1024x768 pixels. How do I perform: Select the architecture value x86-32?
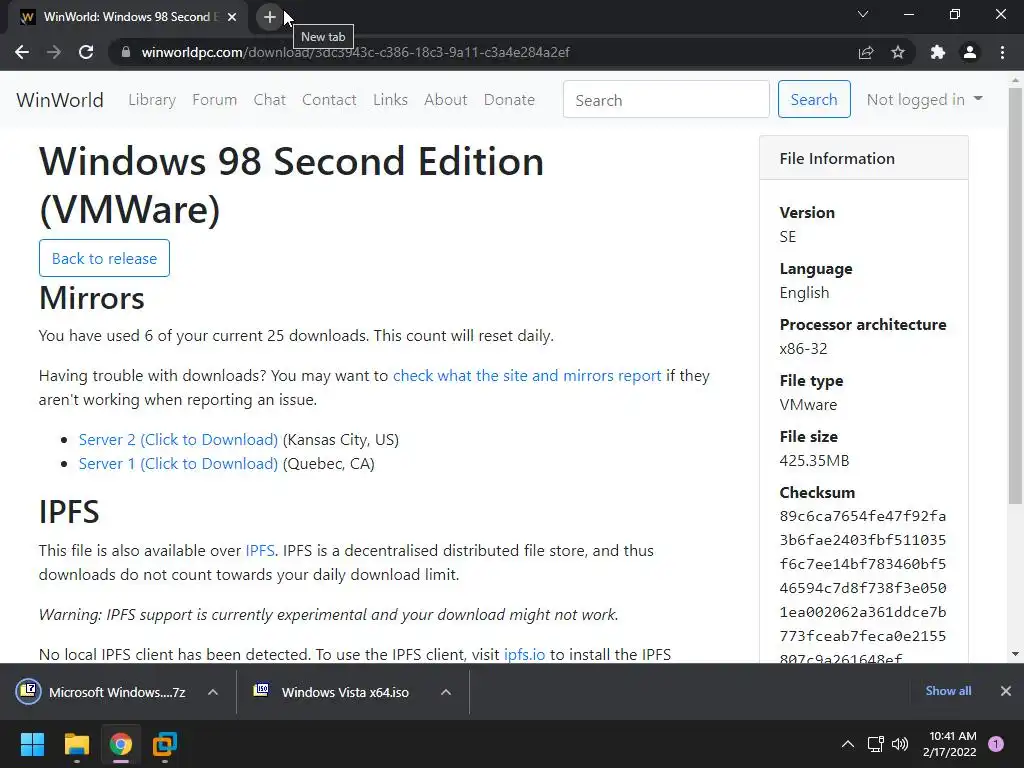[803, 348]
